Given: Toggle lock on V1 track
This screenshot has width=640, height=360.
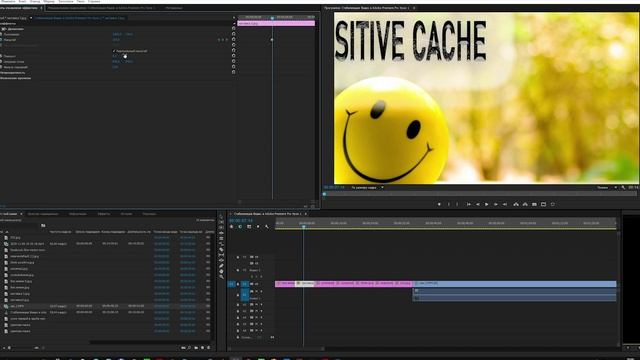Looking at the screenshot, I should [x=238, y=284].
